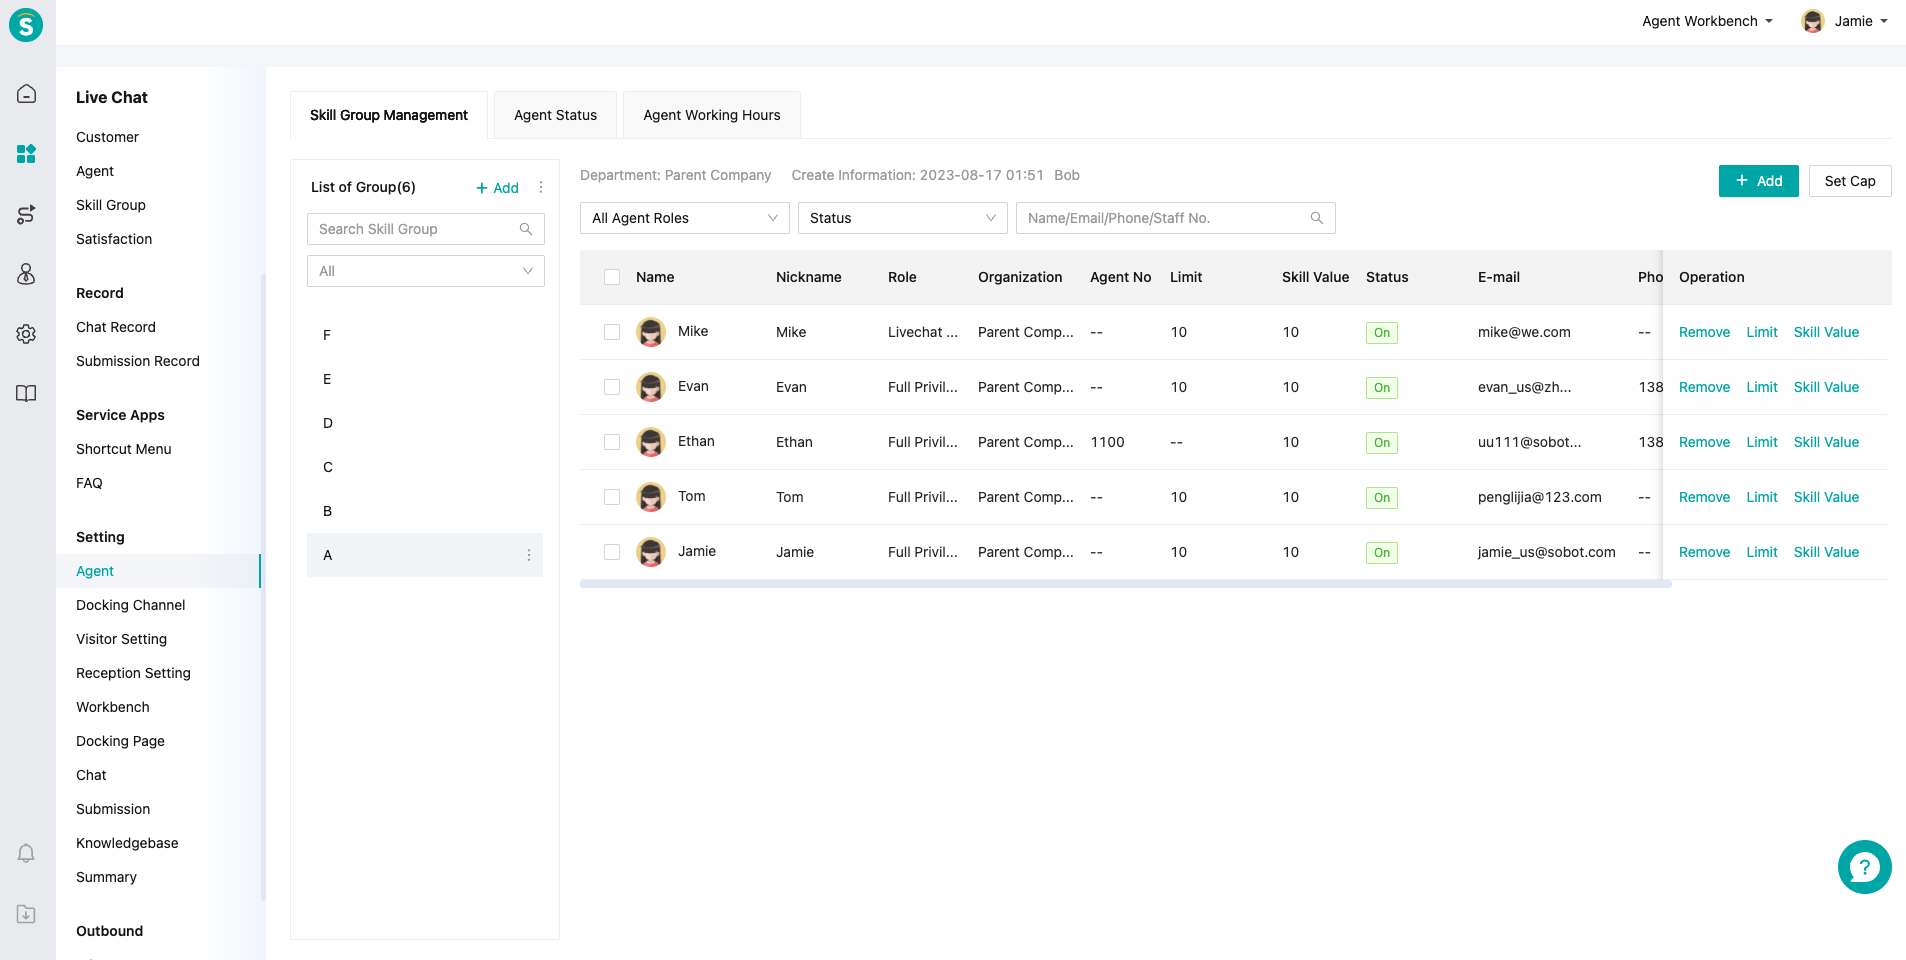Screen dimensions: 1906x960
Task: Open Customer in Live Chat menu
Action: [x=107, y=137]
